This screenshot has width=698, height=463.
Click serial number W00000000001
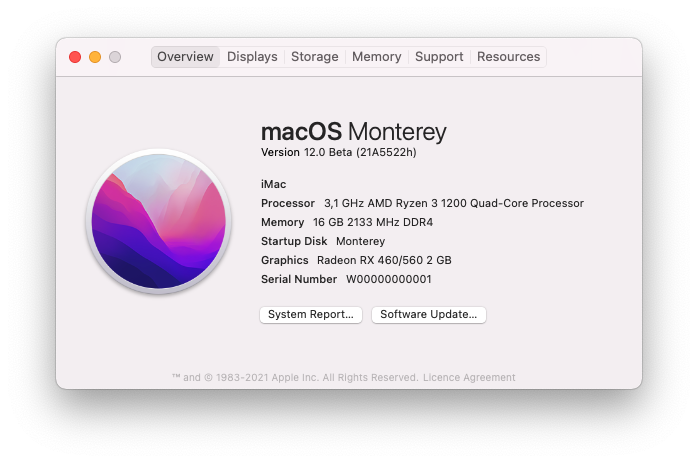pyautogui.click(x=389, y=279)
